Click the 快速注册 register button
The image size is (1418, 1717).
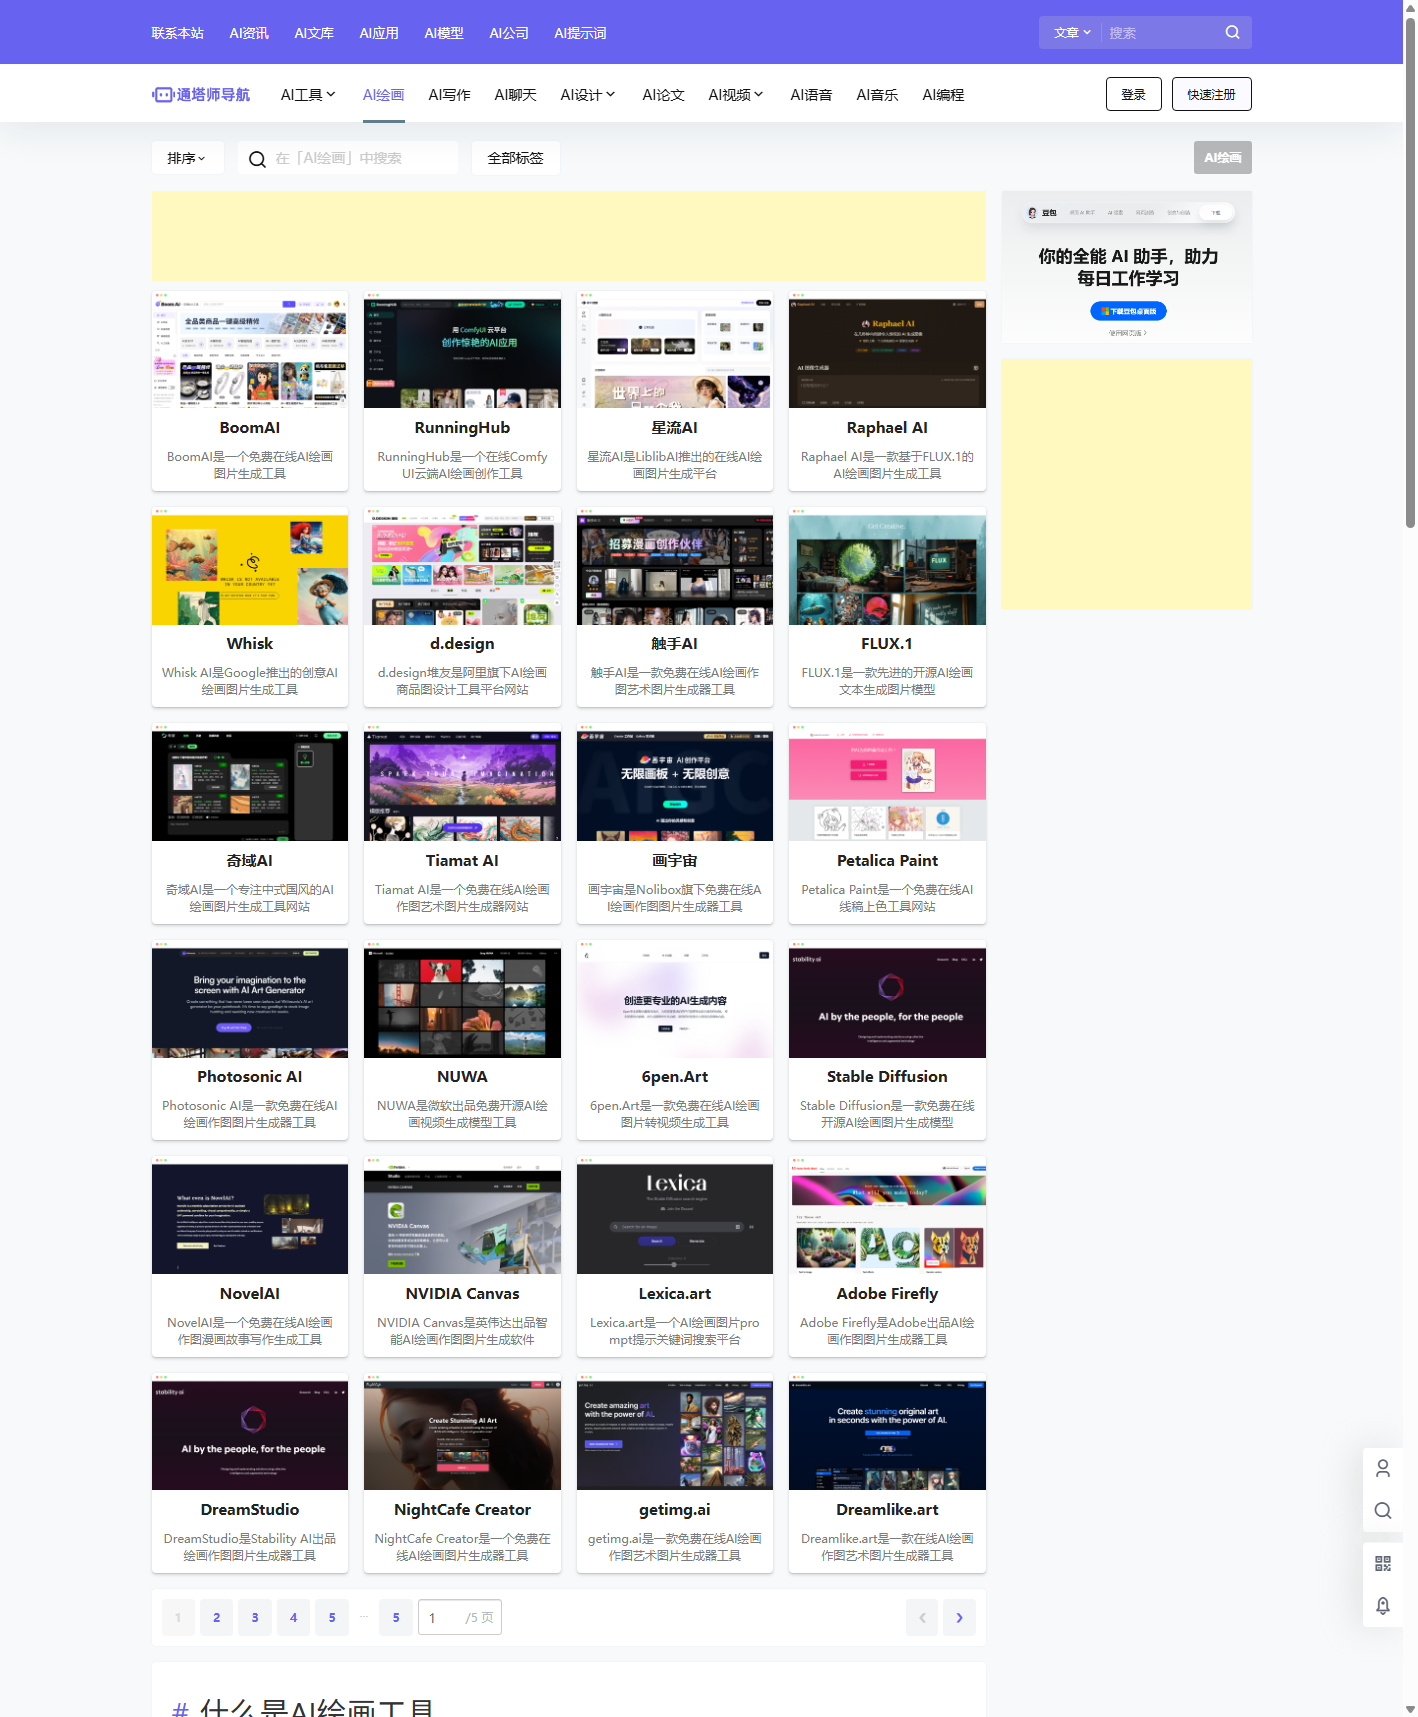(x=1211, y=94)
